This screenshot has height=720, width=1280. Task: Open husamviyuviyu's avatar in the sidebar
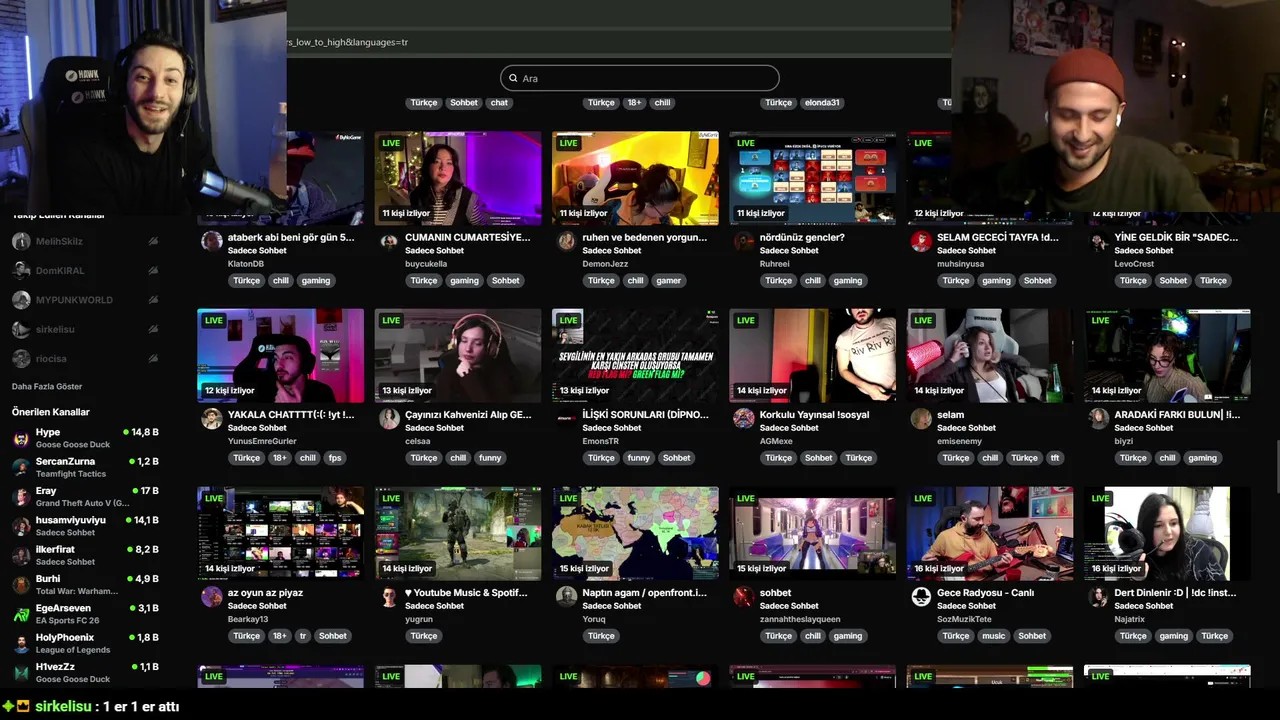click(x=21, y=526)
